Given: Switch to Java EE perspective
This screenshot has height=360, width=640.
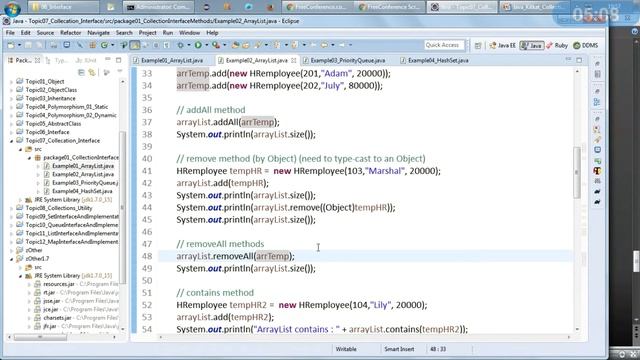Looking at the screenshot, I should pos(502,45).
